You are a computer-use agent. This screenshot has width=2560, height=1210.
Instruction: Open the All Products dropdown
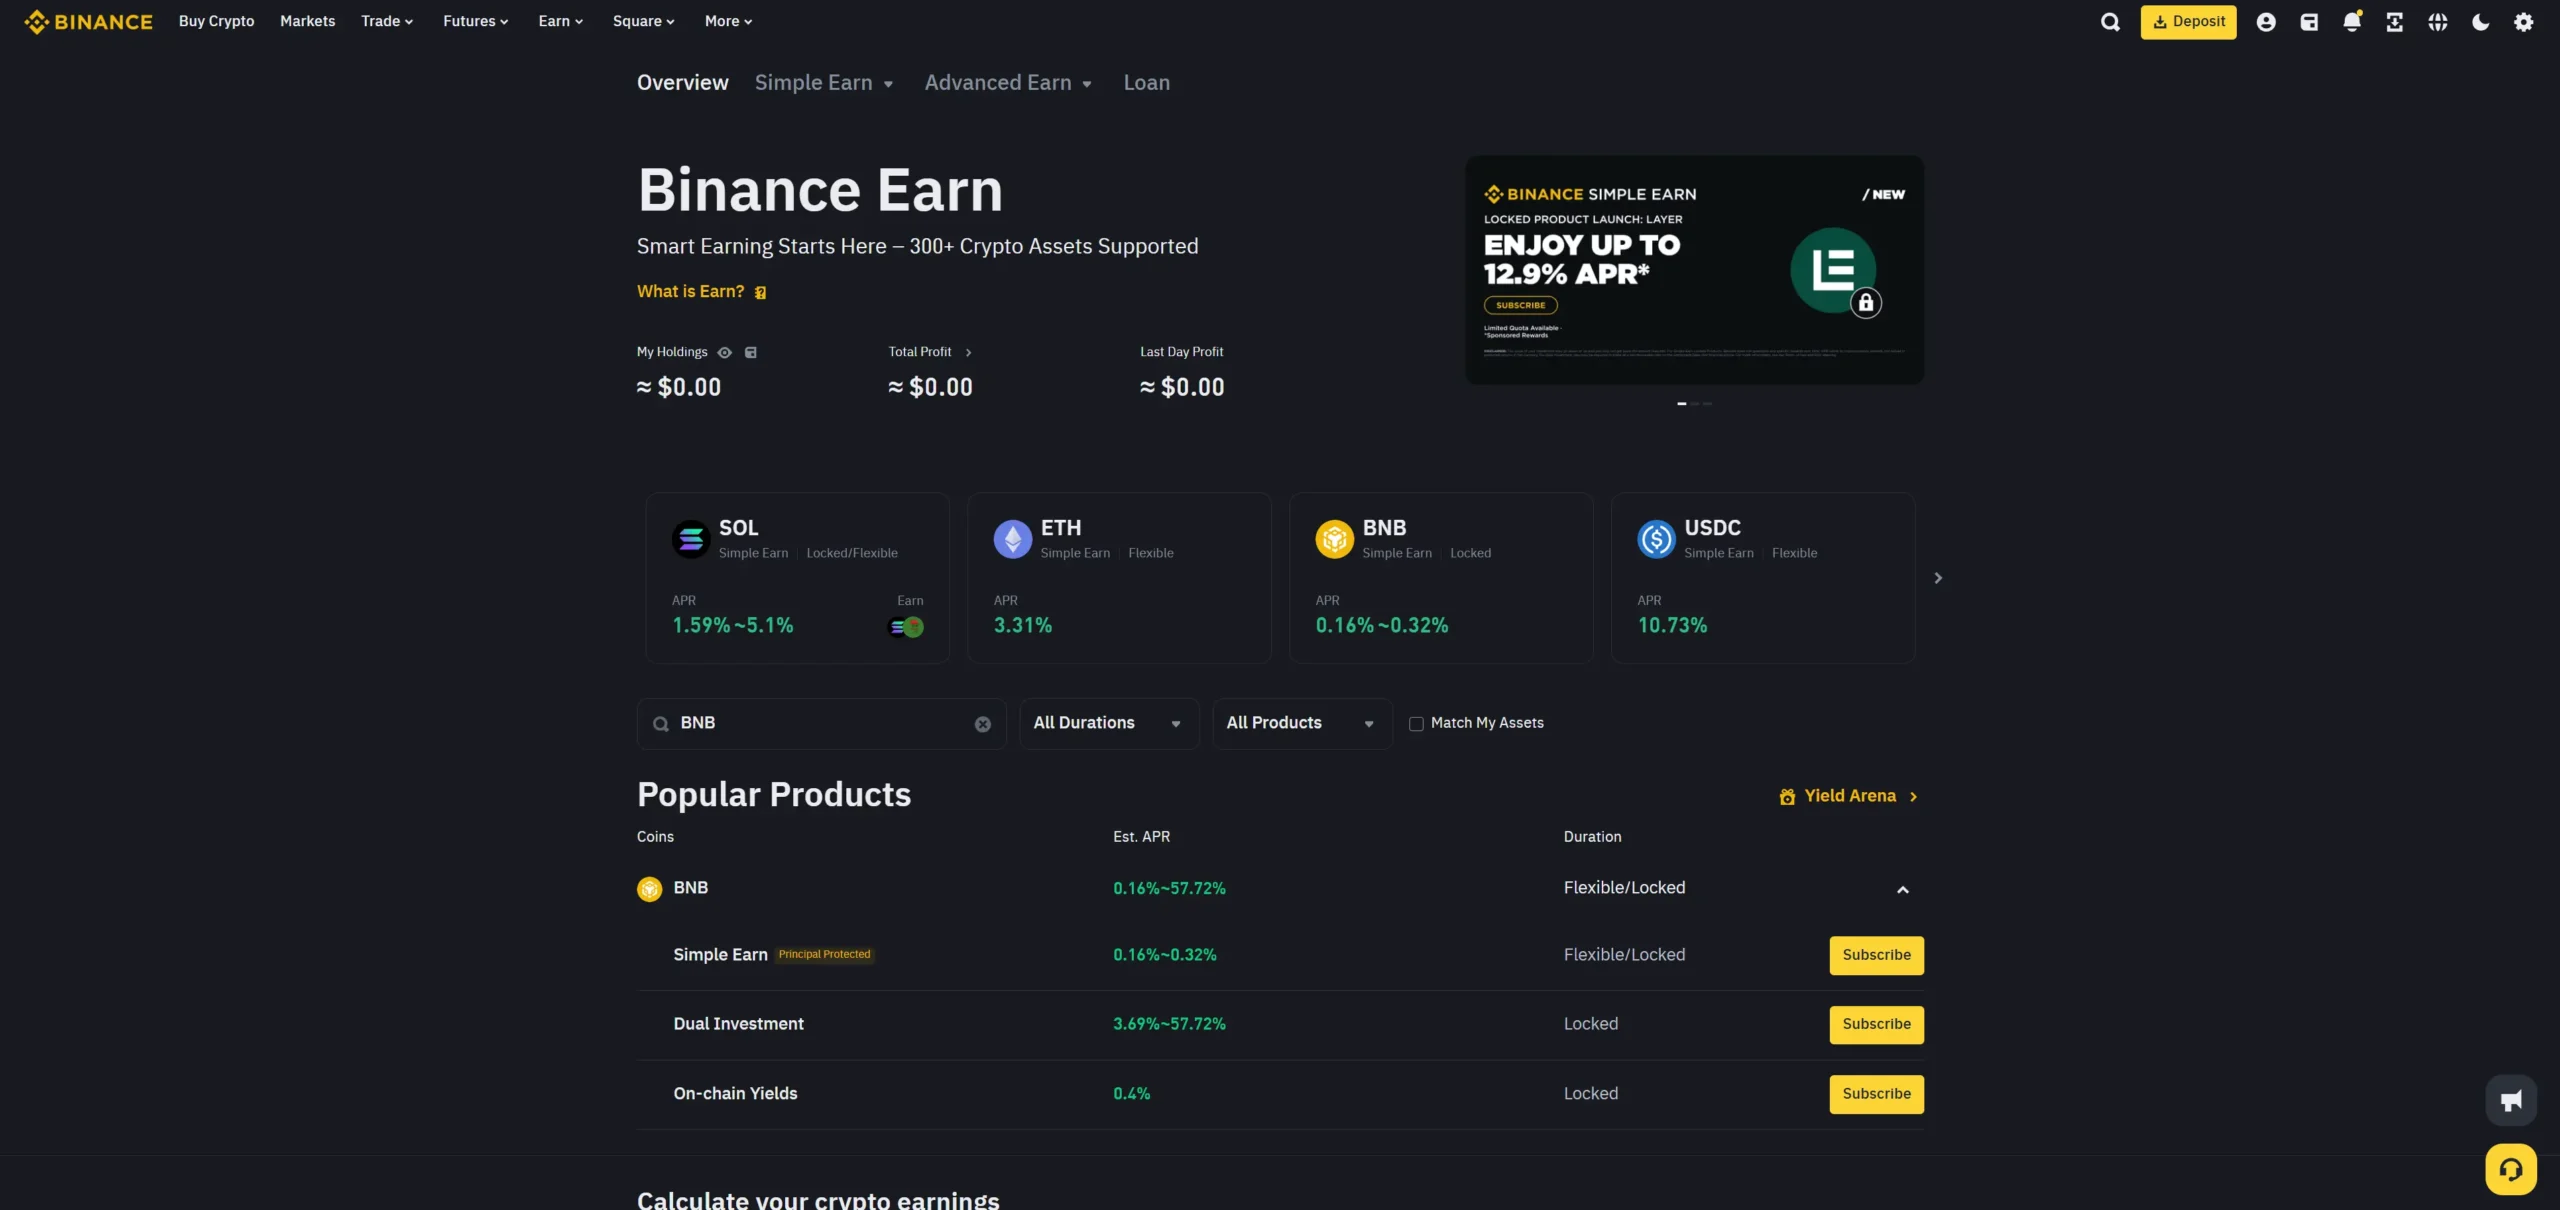coord(1299,723)
